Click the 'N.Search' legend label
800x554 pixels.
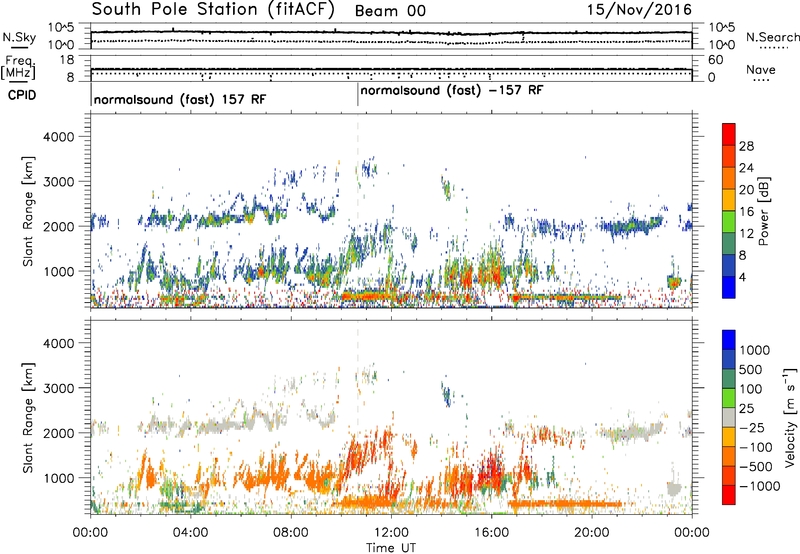pyautogui.click(x=772, y=37)
